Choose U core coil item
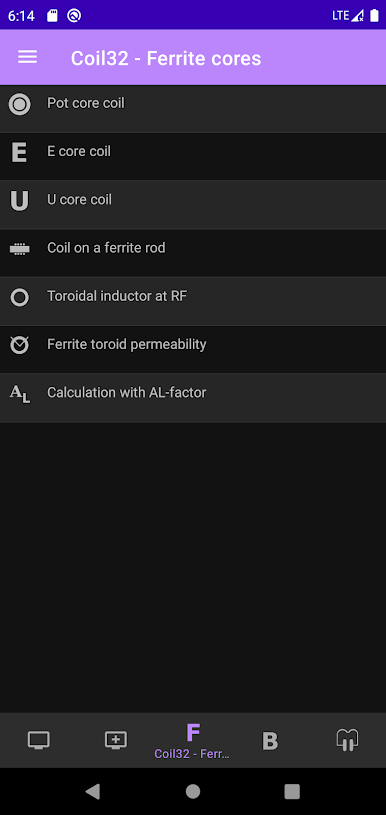The height and width of the screenshot is (815, 386). (x=193, y=205)
